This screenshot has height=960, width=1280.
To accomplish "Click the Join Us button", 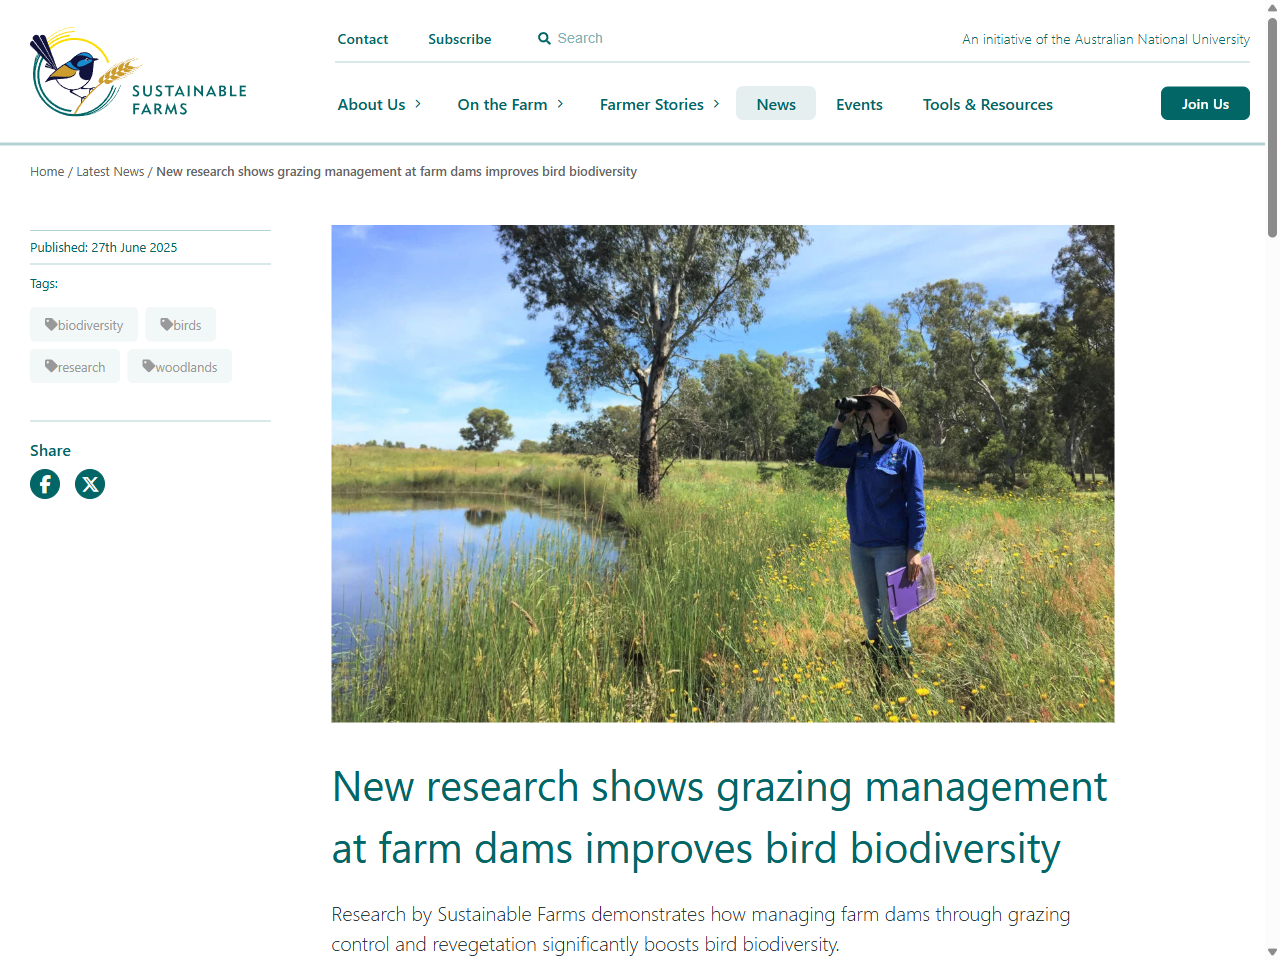I will point(1205,103).
